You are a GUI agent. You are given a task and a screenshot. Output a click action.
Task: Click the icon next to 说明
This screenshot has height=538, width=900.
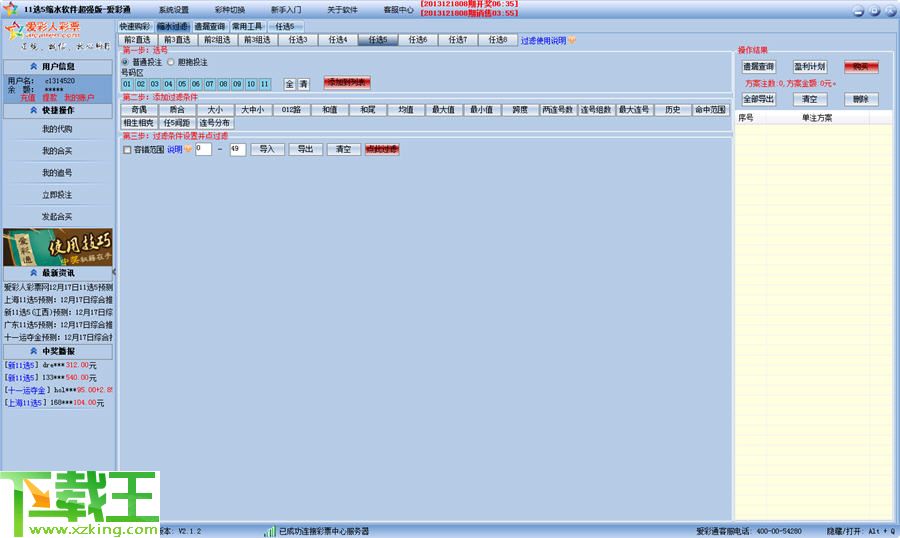click(x=187, y=149)
